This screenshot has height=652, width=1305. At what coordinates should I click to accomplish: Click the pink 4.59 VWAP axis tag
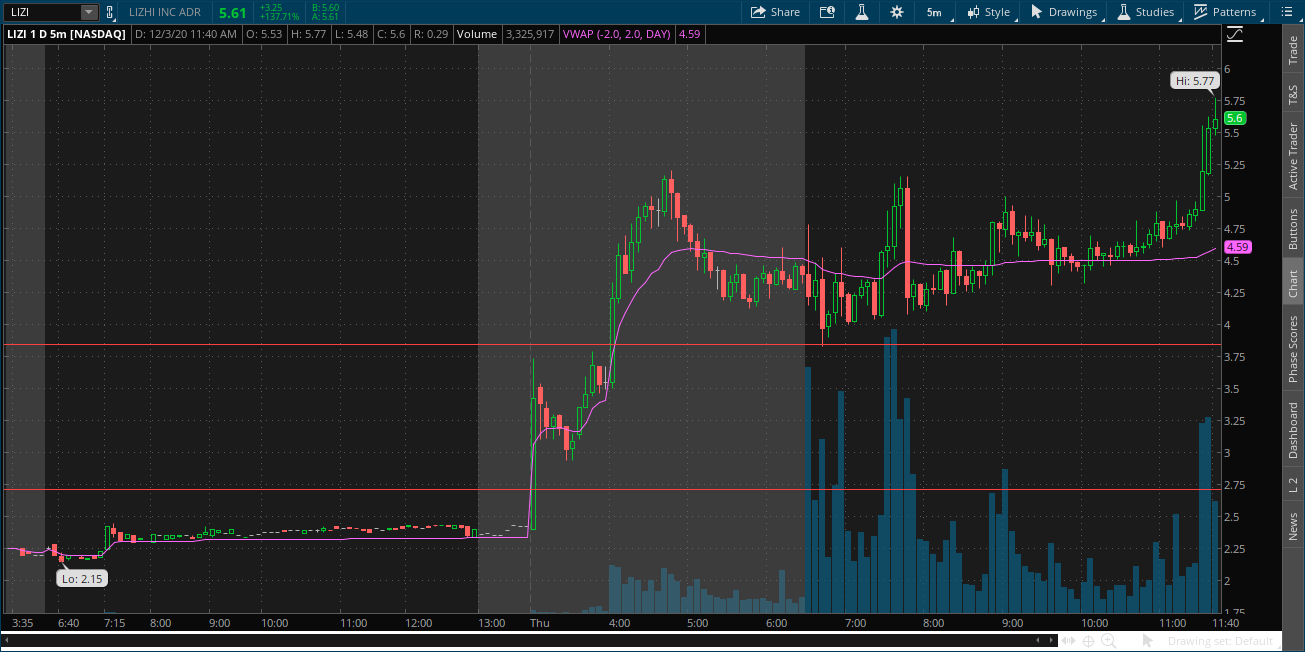tap(1237, 246)
